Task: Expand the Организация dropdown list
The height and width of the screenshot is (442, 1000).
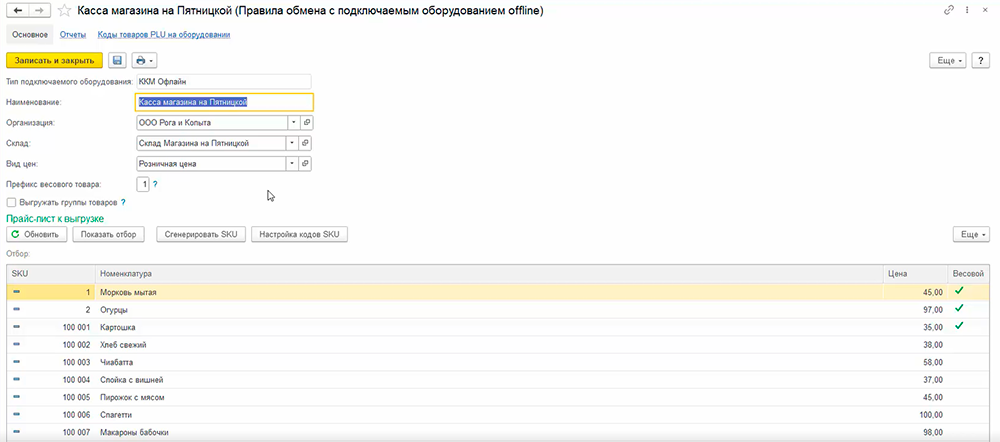Action: (293, 122)
